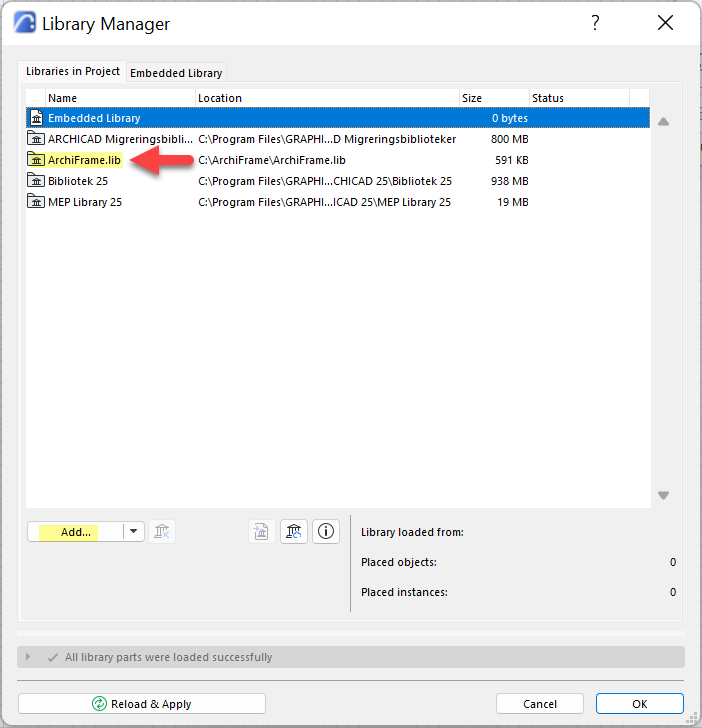Screen dimensions: 702x728
Task: Click the ARCHICAD Migreringsbibli... folder icon
Action: [x=36, y=139]
